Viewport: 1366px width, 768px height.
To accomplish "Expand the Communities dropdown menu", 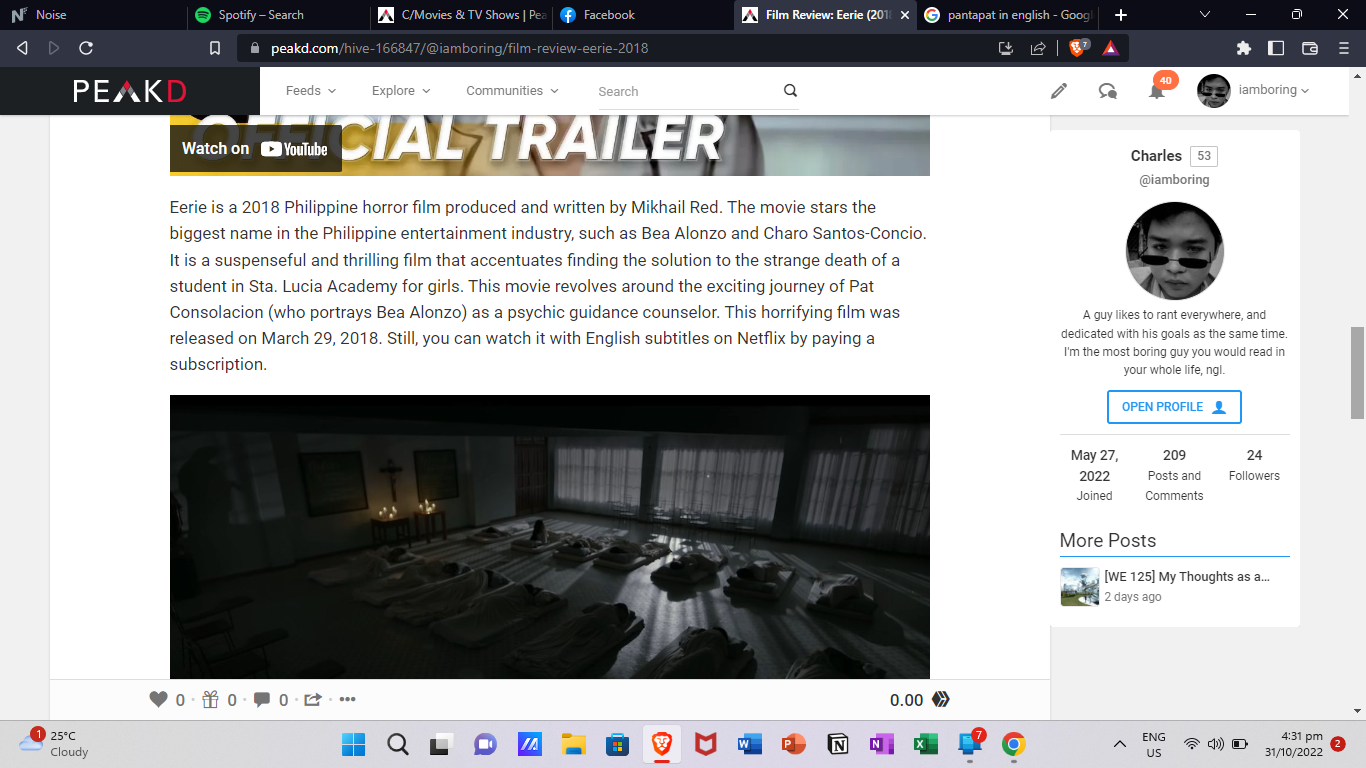I will (x=512, y=91).
